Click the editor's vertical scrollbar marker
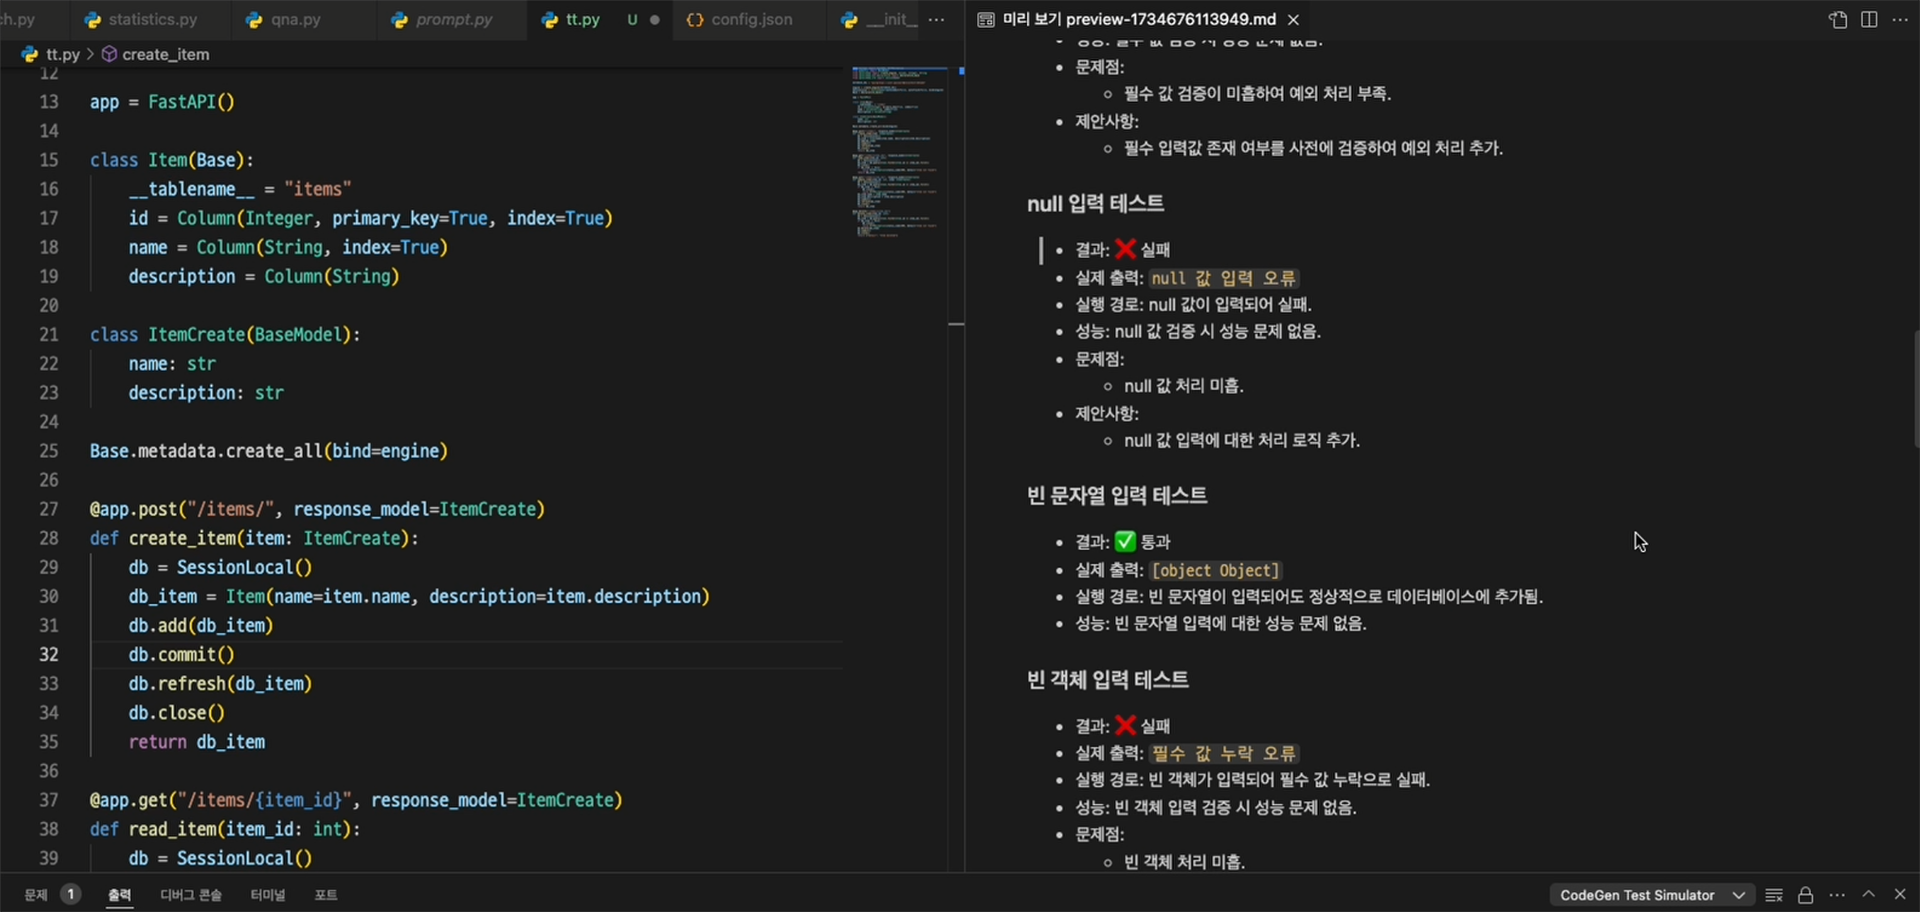The height and width of the screenshot is (912, 1920). coord(956,324)
